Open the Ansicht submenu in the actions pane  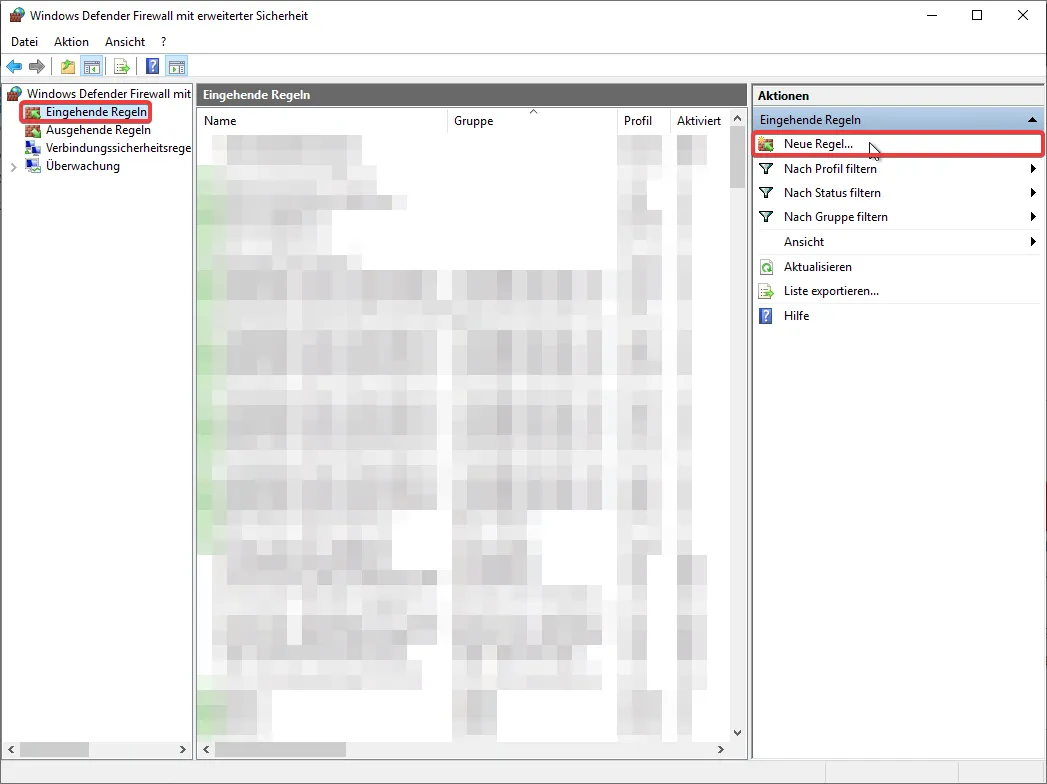898,242
